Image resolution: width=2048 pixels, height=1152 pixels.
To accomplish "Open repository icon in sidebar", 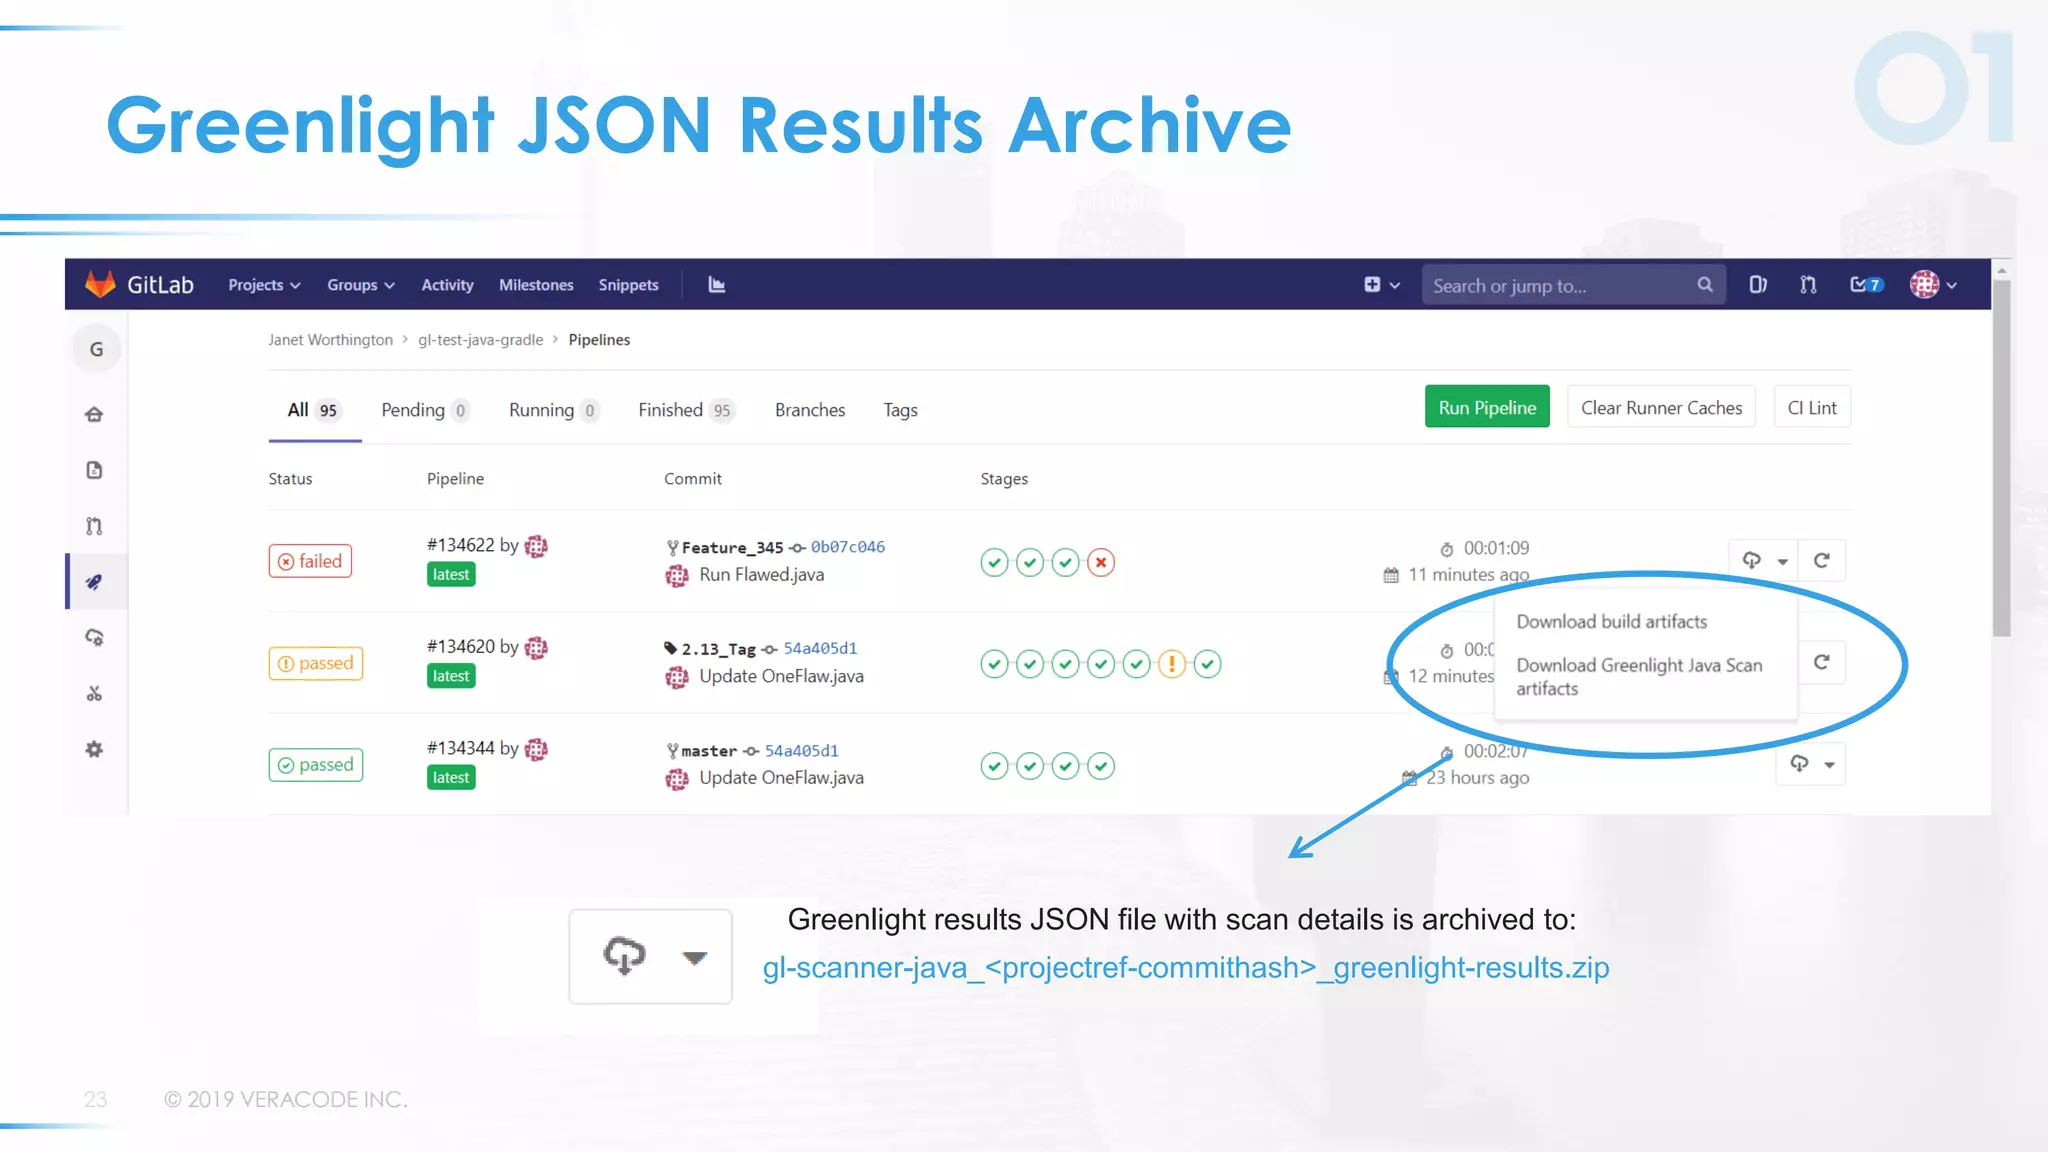I will coord(94,470).
